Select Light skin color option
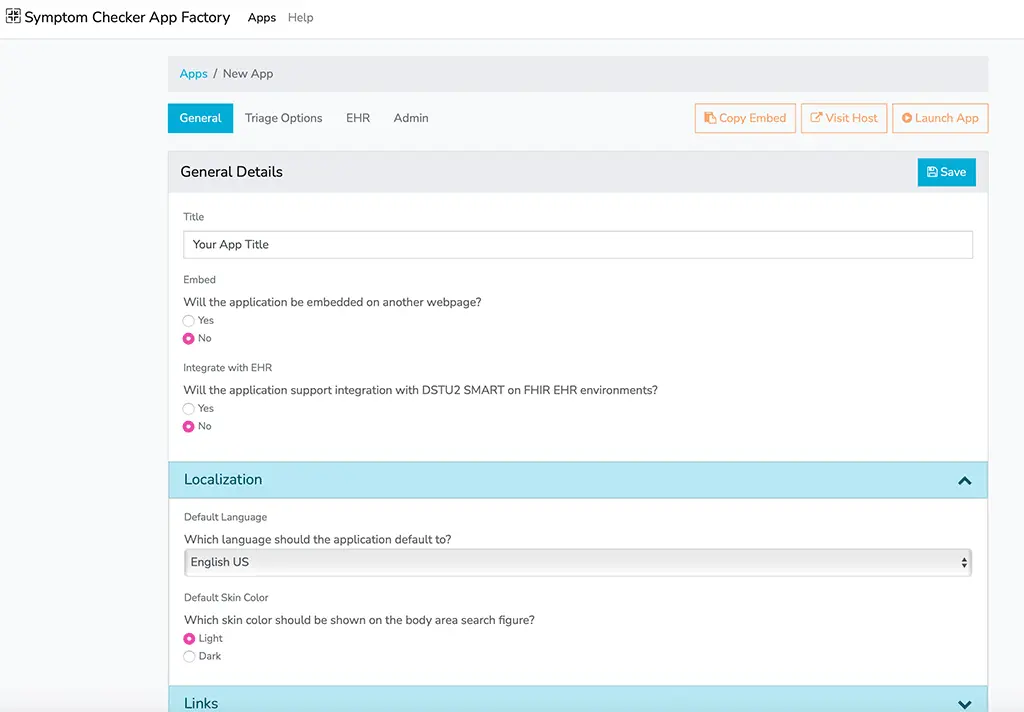 coord(189,638)
